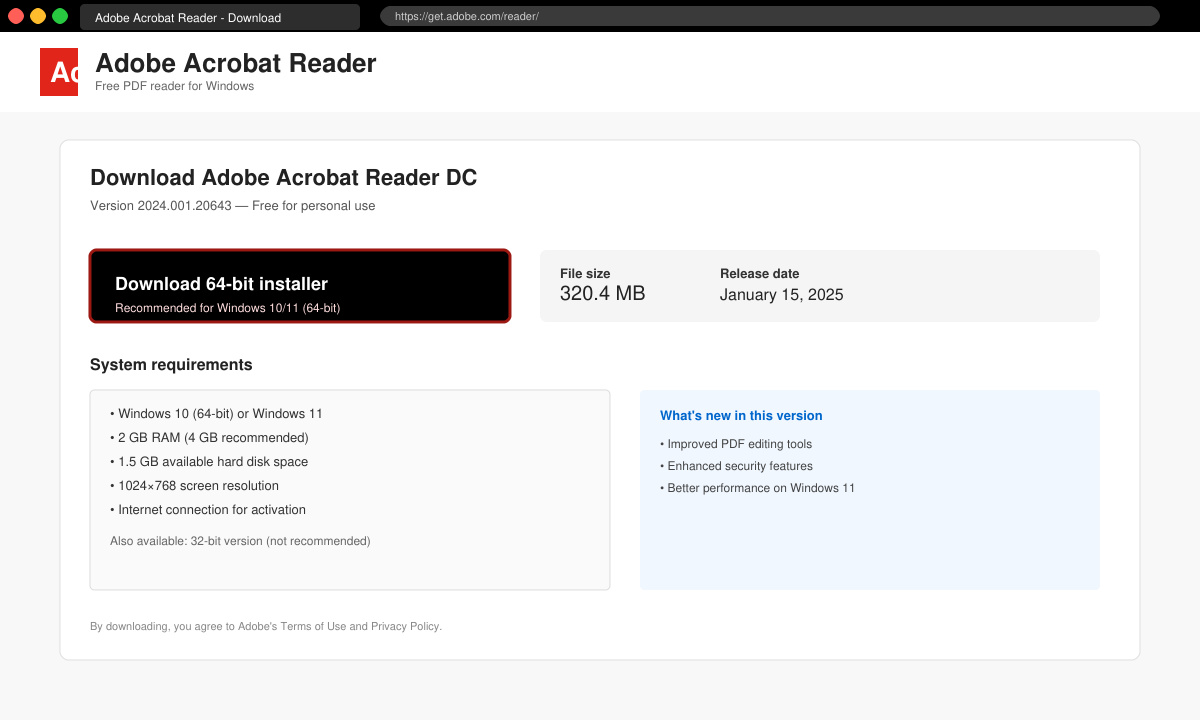The height and width of the screenshot is (720, 1200).
Task: Click the 'System requirements' heading
Action: 171,365
